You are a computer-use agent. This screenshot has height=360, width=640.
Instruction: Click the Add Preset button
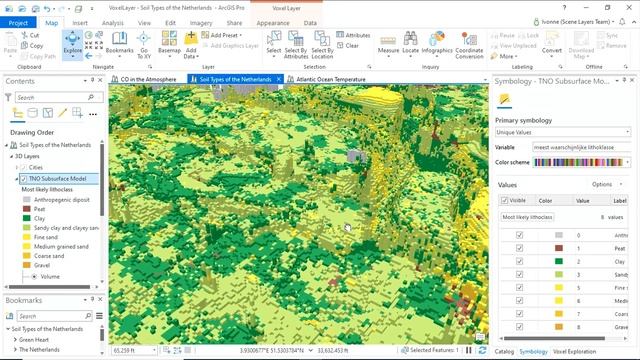point(222,35)
